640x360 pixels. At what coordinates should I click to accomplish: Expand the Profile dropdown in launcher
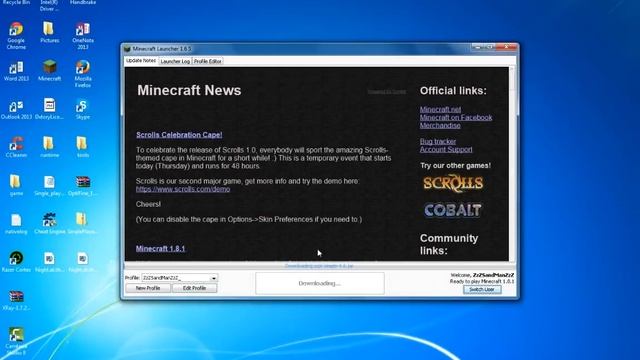click(x=213, y=278)
